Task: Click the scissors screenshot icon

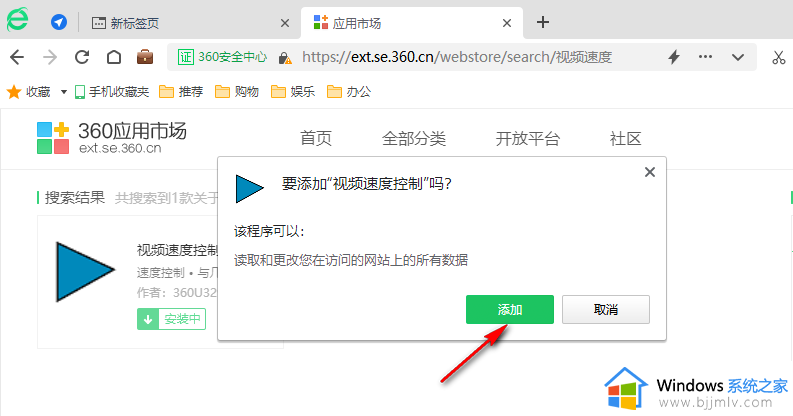Action: tap(778, 57)
